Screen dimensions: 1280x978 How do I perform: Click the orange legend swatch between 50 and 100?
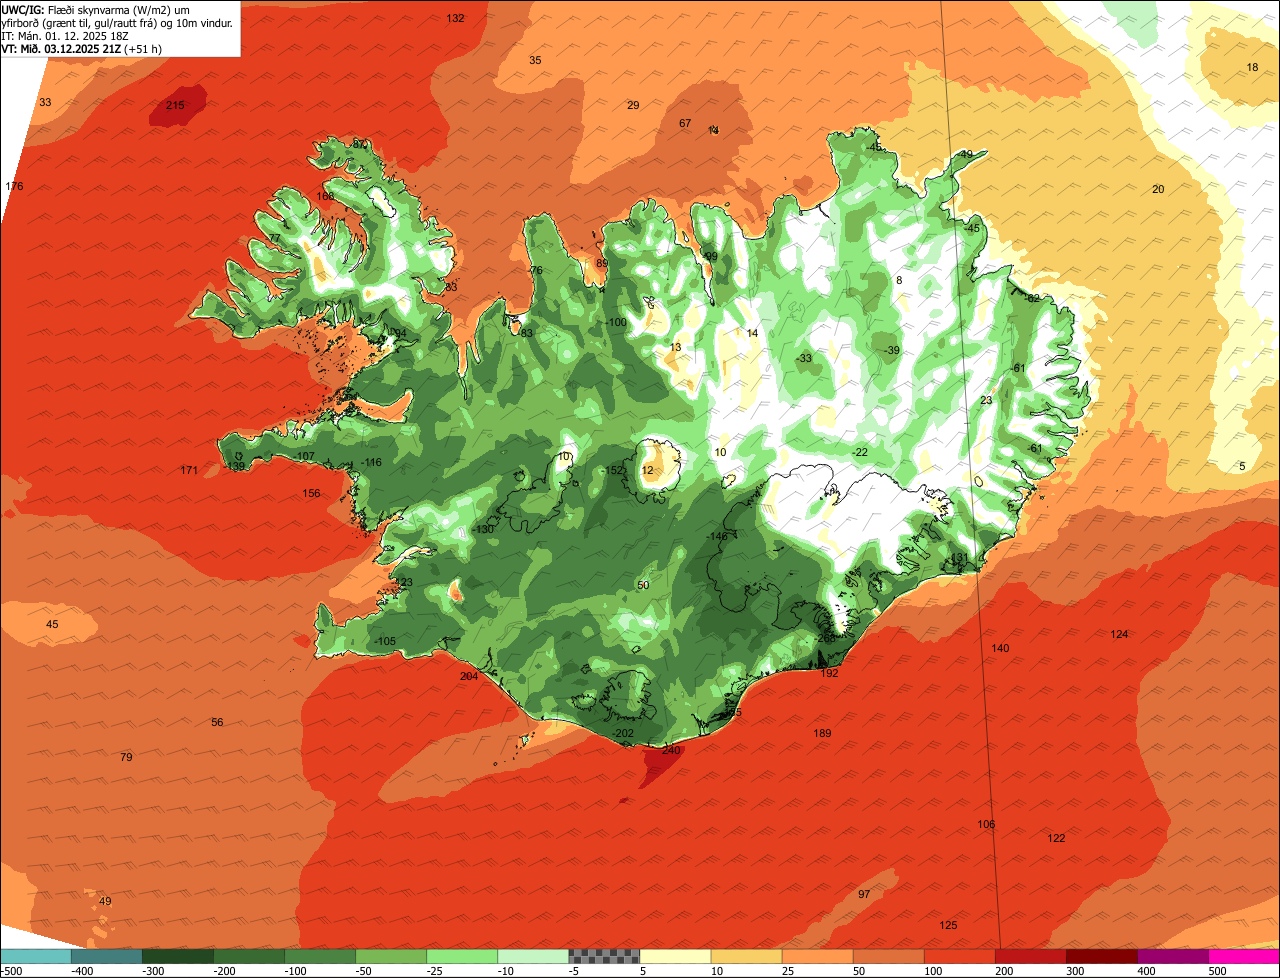[888, 956]
